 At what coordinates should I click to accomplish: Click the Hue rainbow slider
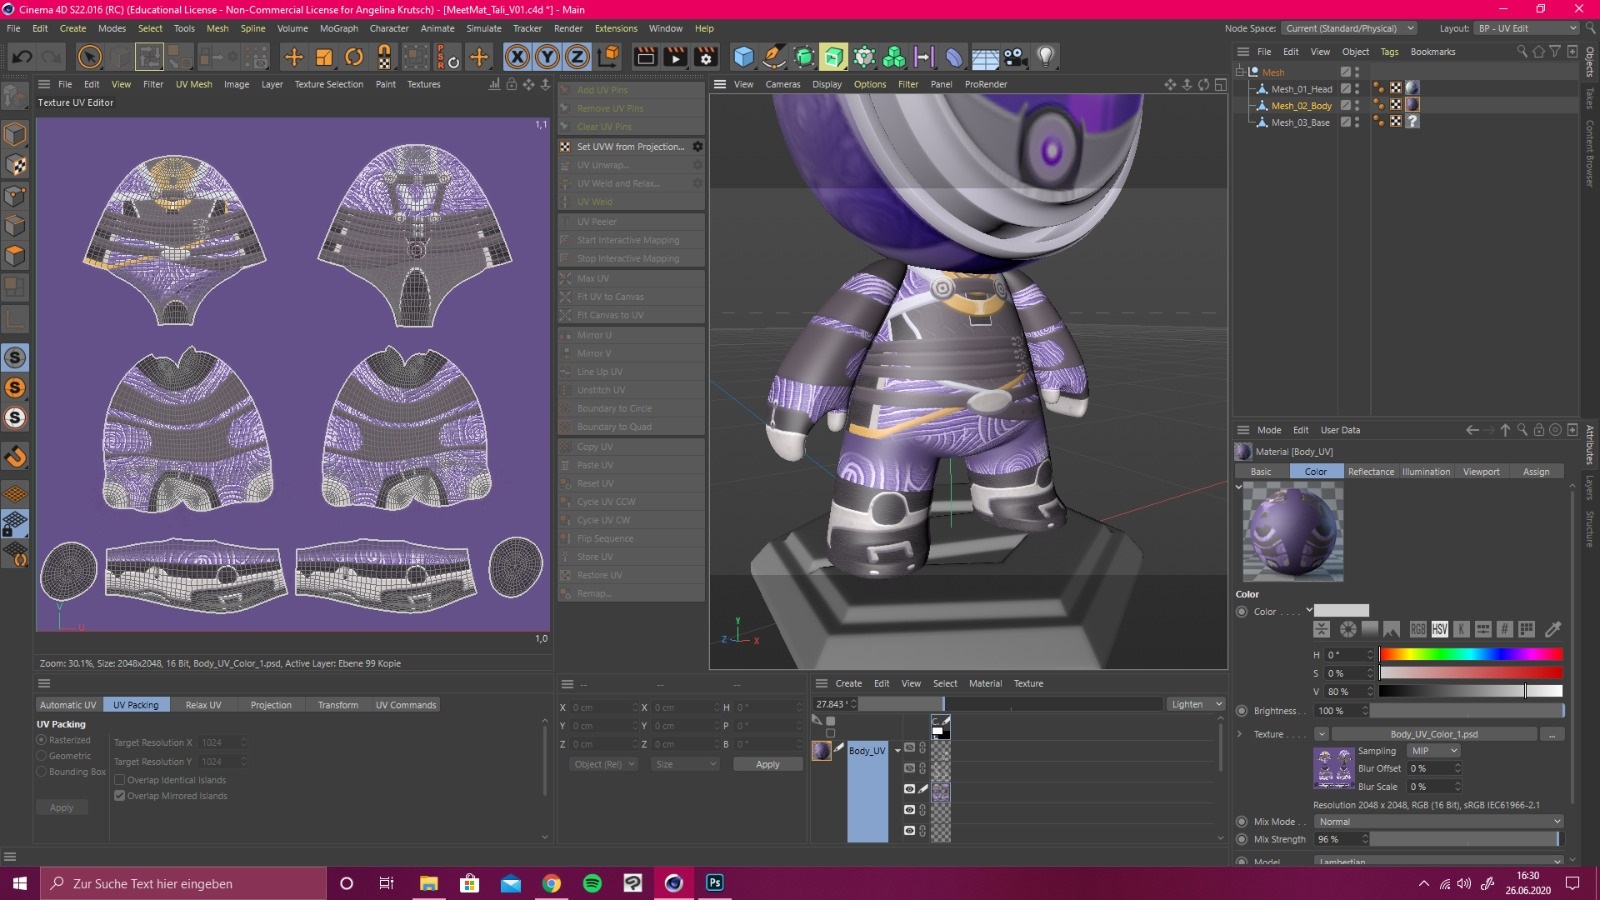pyautogui.click(x=1470, y=655)
